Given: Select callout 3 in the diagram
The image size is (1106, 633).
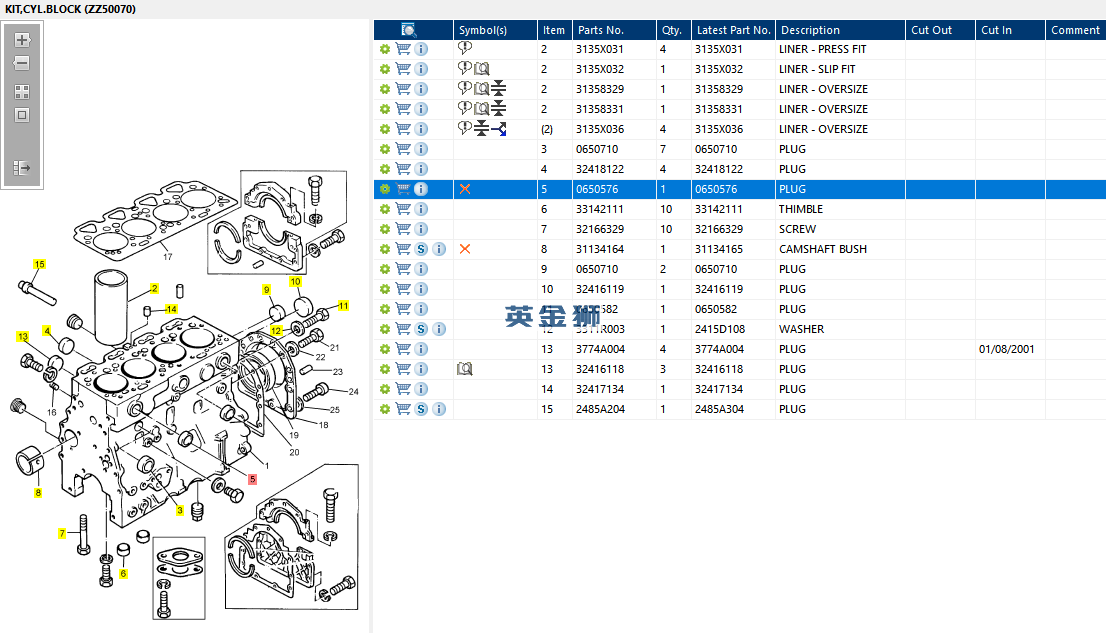Looking at the screenshot, I should coord(180,510).
